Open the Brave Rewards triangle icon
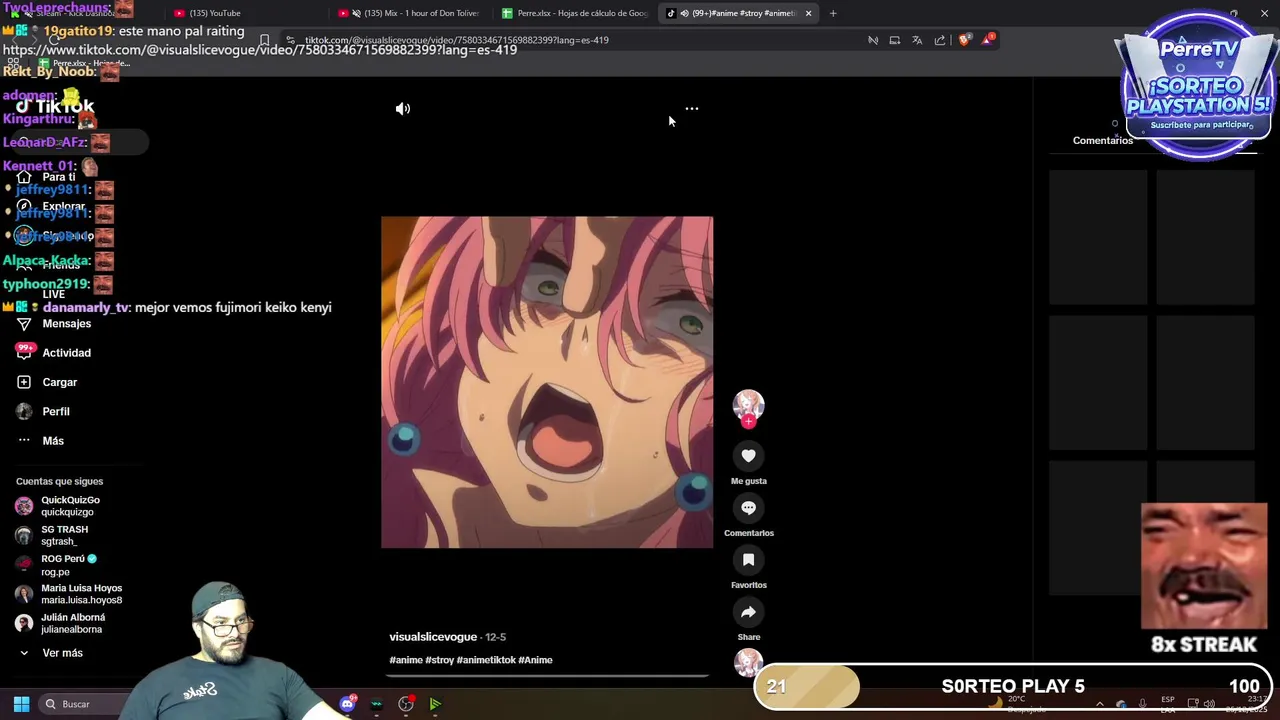This screenshot has height=720, width=1280. tap(988, 39)
